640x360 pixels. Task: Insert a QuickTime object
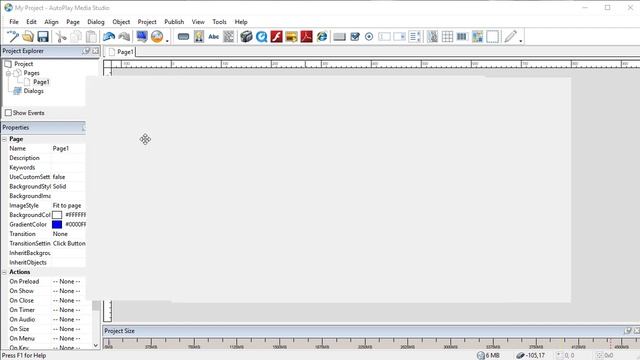click(261, 37)
